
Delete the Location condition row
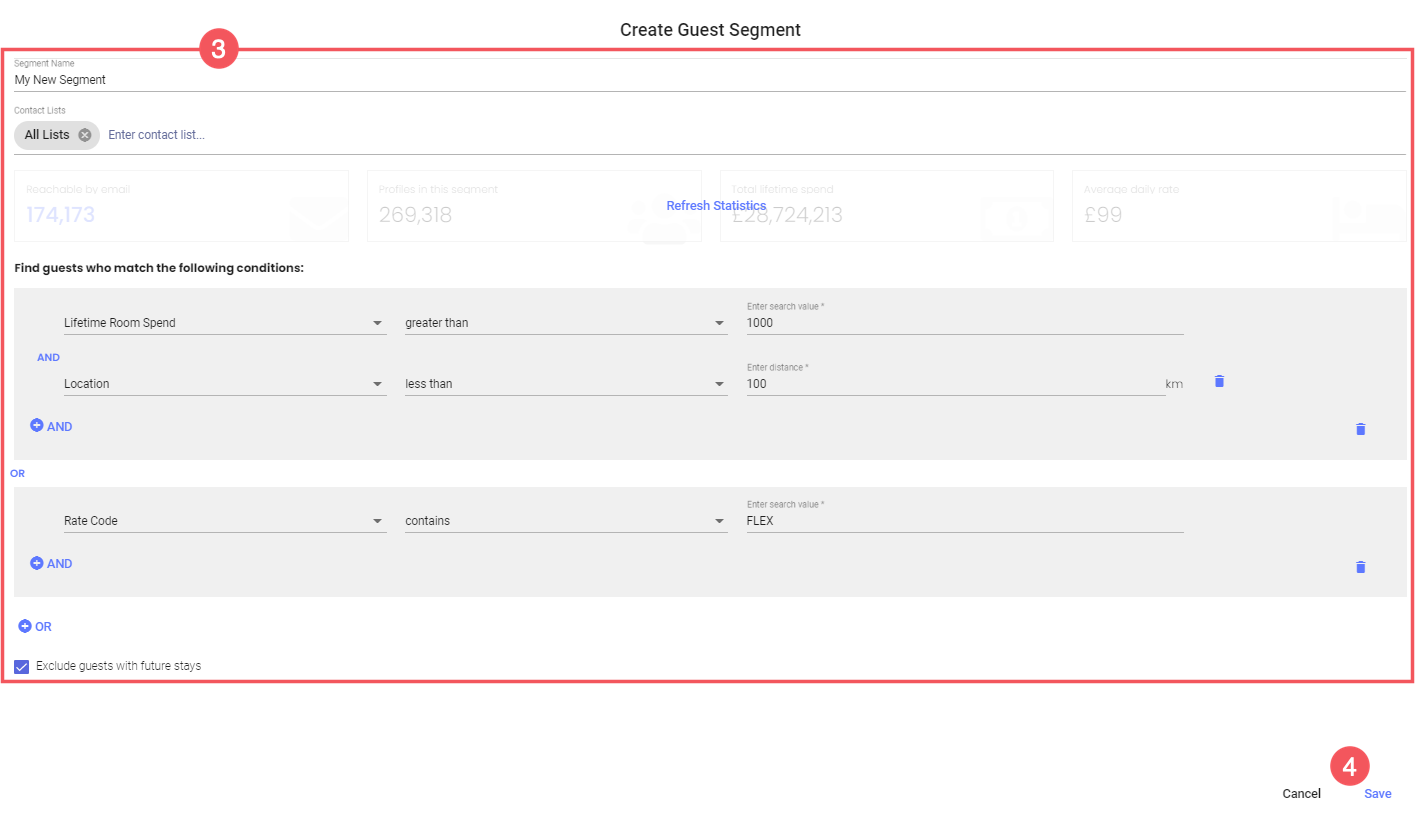(1219, 381)
